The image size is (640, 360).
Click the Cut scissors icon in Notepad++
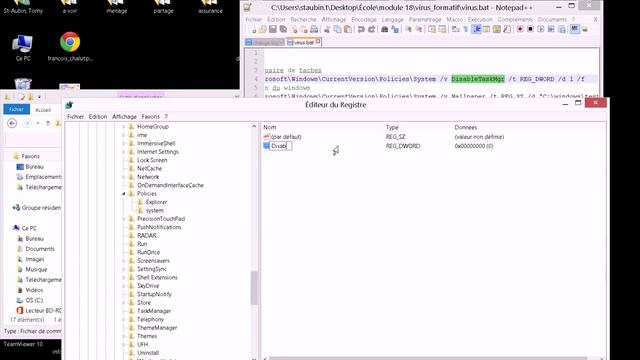point(327,29)
